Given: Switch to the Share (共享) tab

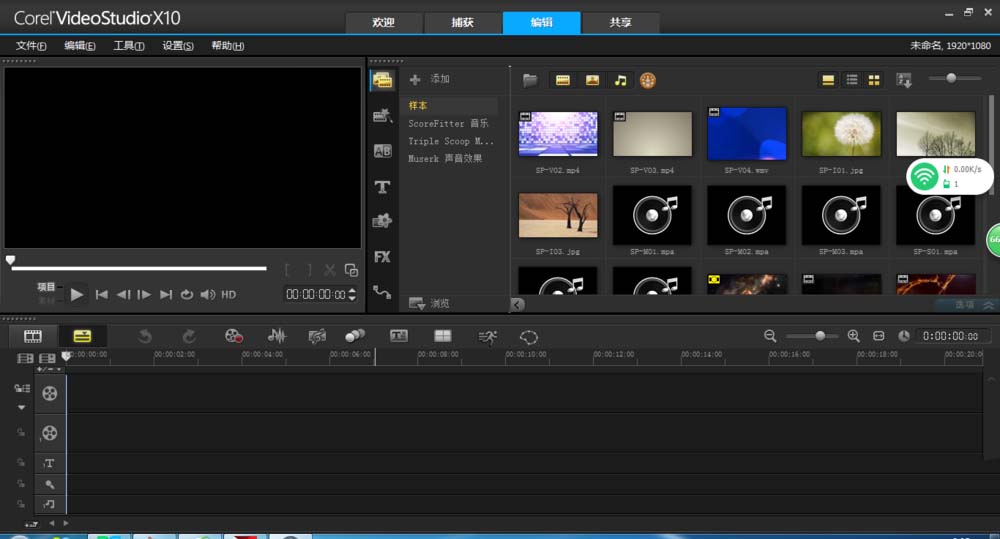Looking at the screenshot, I should (x=620, y=23).
